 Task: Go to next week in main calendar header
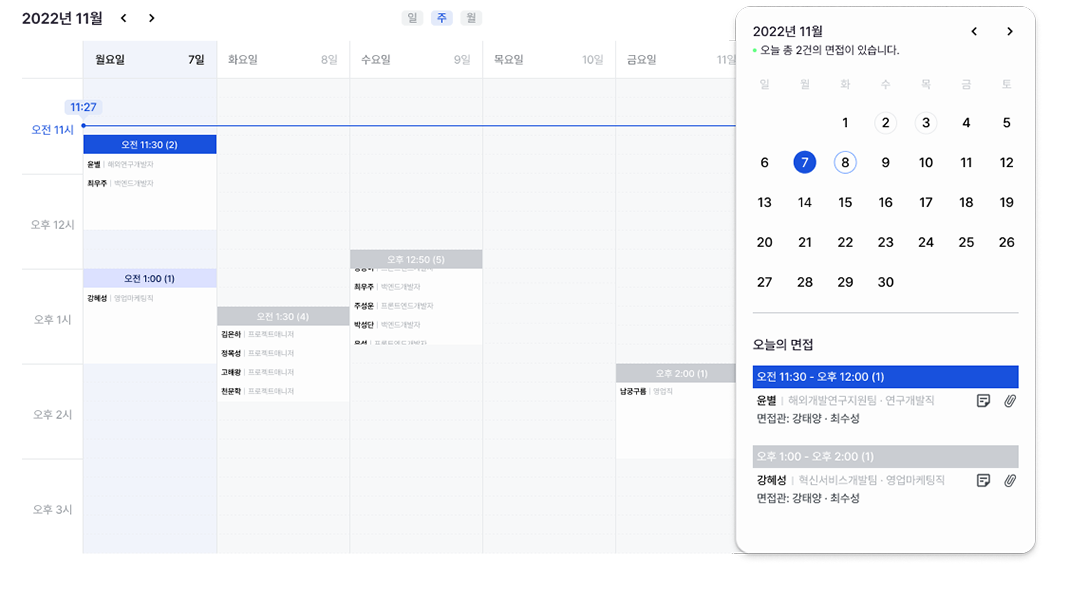(x=151, y=18)
